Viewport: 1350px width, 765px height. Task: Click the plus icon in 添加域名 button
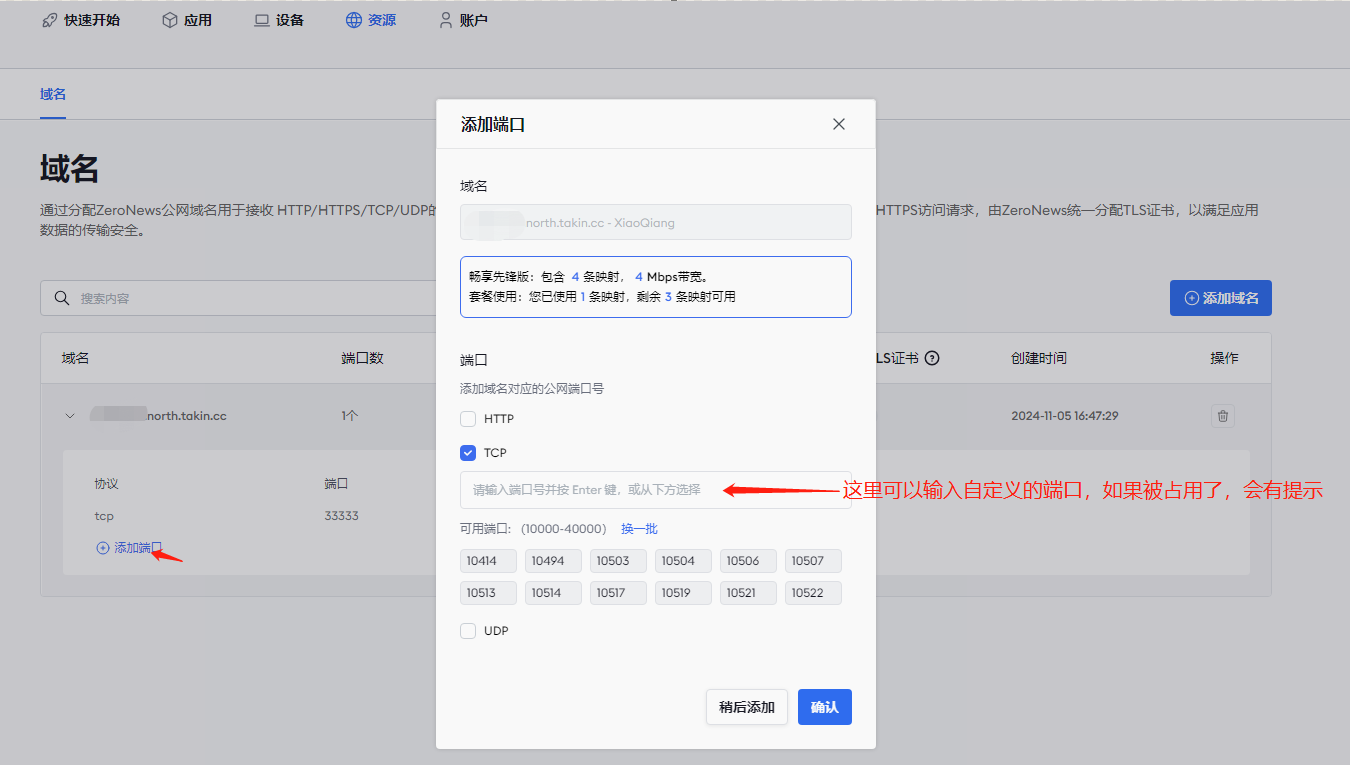1191,298
